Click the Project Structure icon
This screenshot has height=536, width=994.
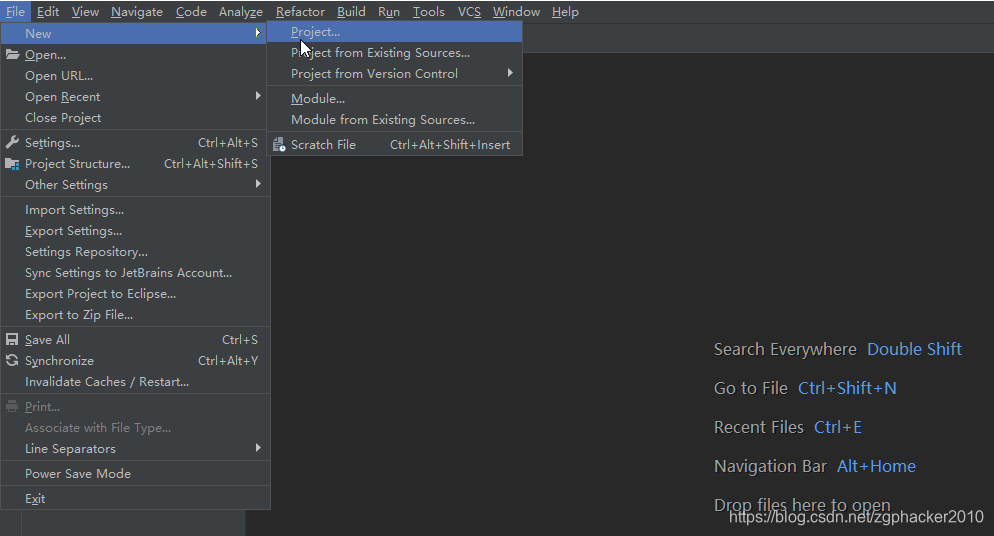[12, 163]
